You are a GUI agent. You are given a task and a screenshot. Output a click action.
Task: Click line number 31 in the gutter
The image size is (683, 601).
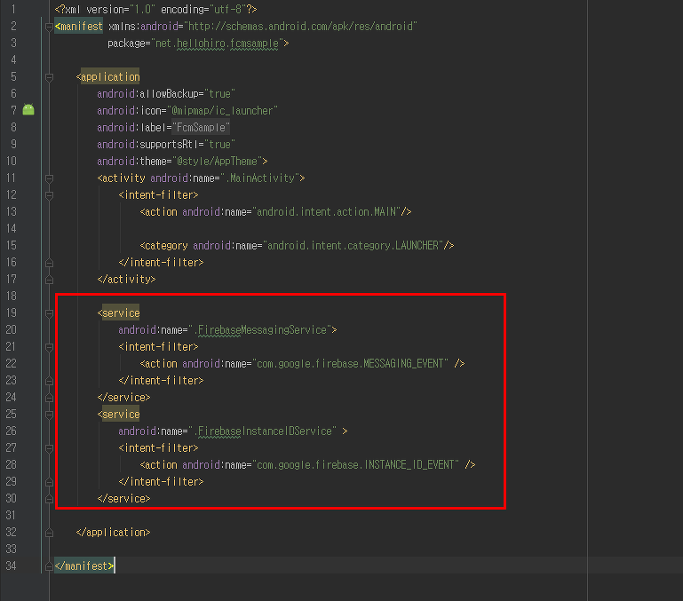11,516
